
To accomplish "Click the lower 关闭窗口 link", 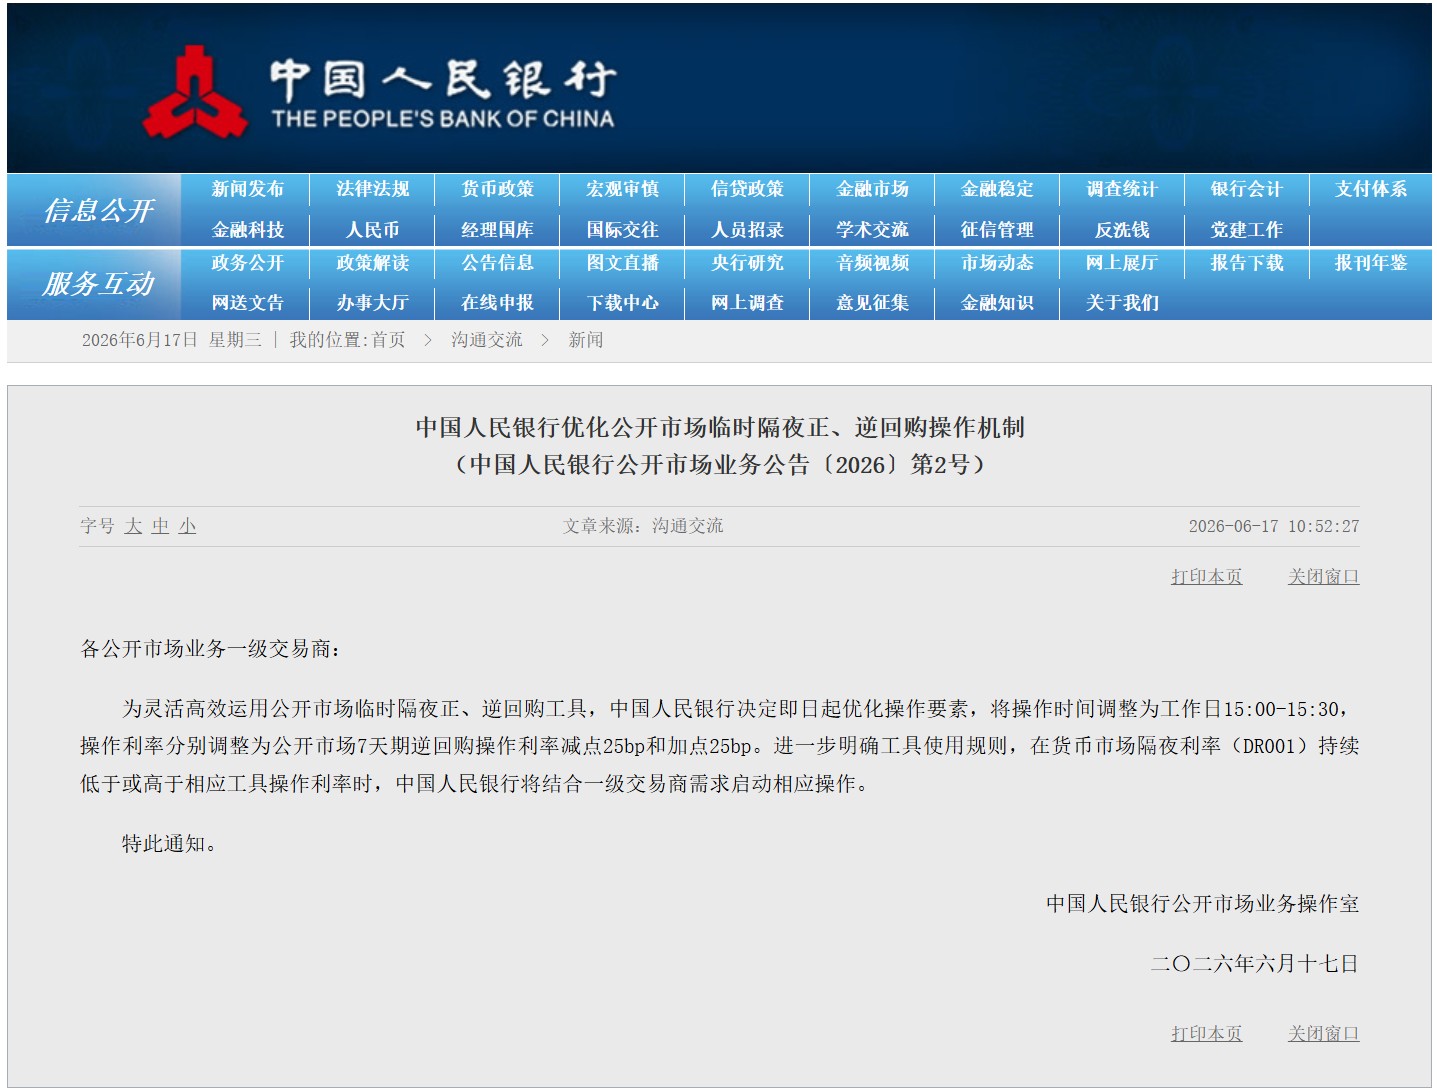I will click(1324, 1034).
